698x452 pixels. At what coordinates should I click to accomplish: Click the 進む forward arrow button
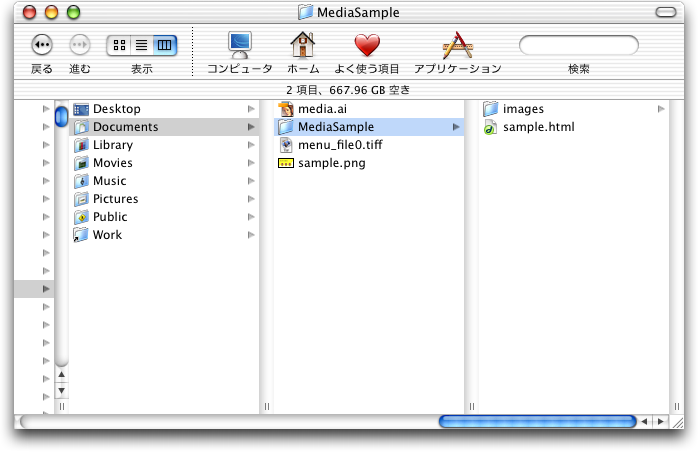[80, 45]
